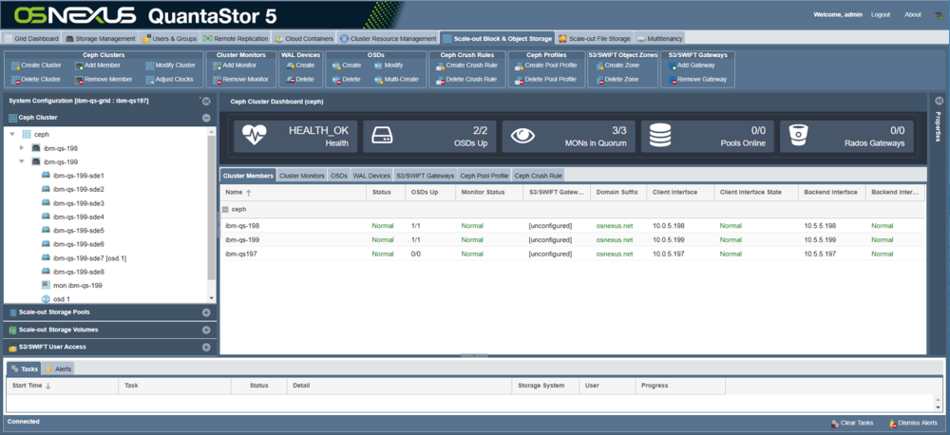The width and height of the screenshot is (950, 435).
Task: Expand the Scale-out Storage Volumes section
Action: (x=206, y=330)
